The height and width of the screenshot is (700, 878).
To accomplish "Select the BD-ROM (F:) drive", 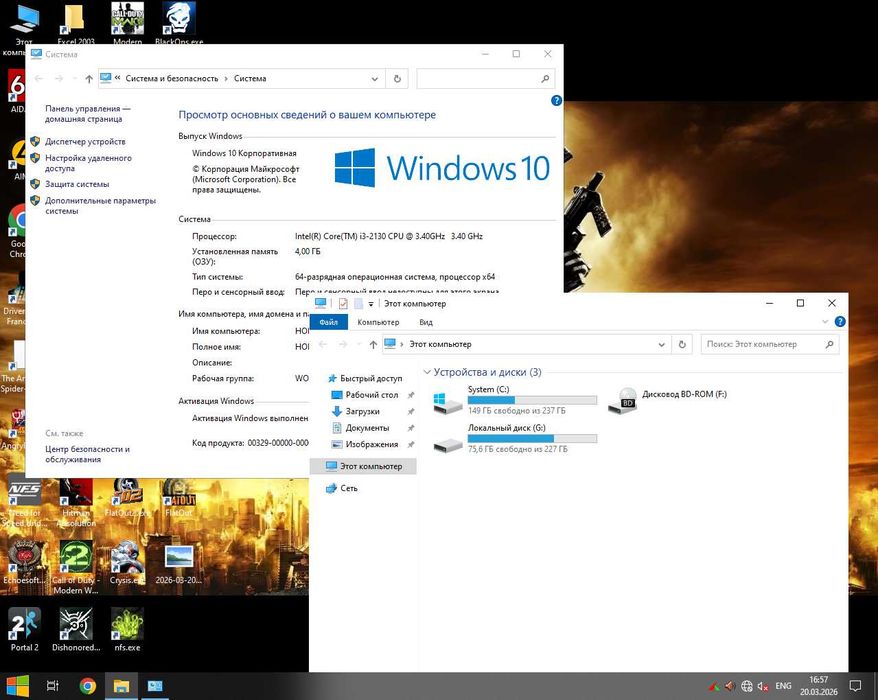I will [x=668, y=400].
